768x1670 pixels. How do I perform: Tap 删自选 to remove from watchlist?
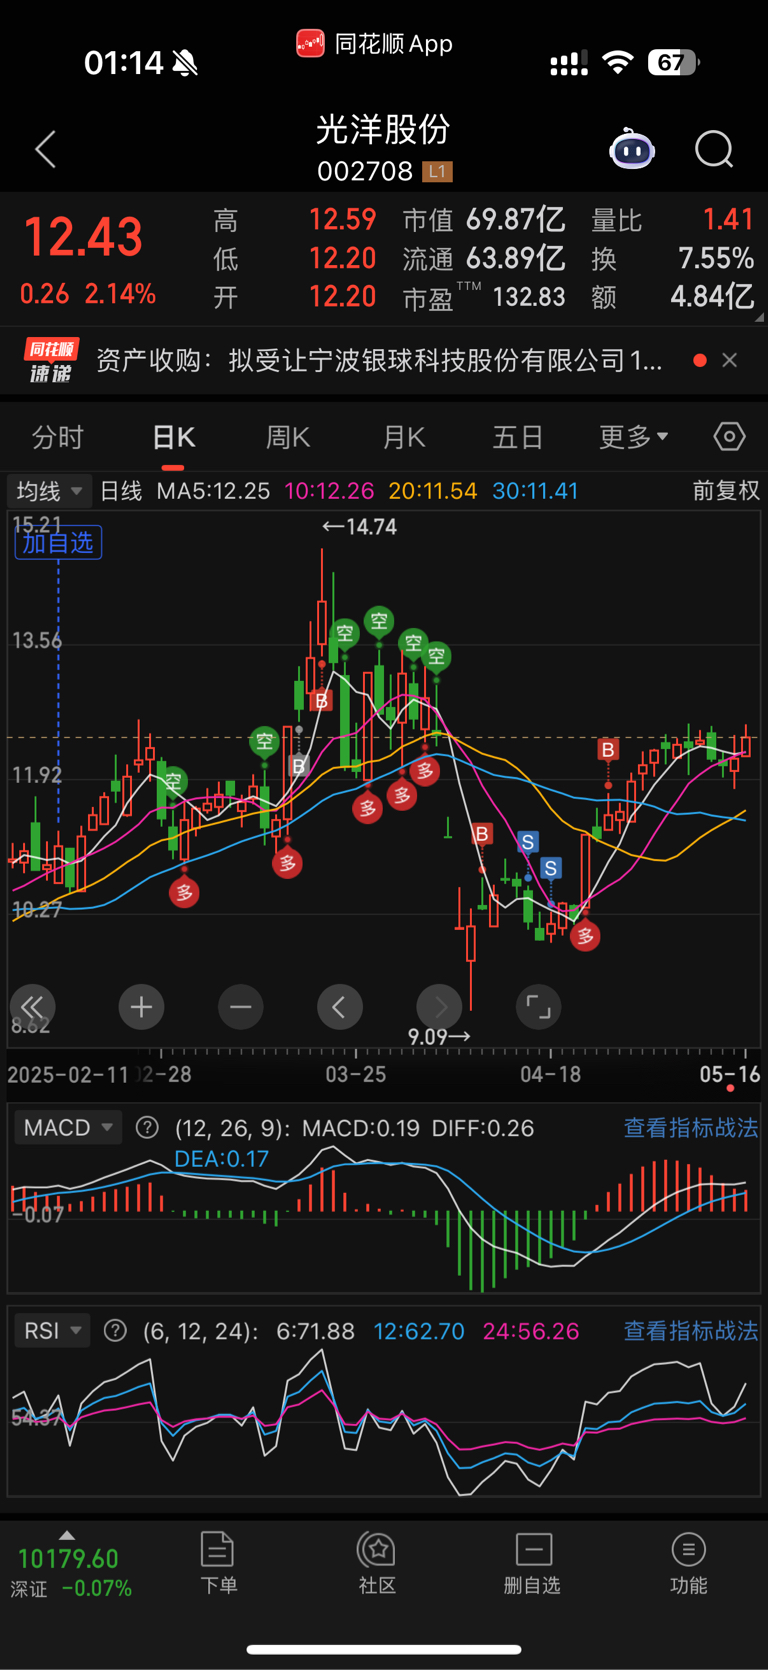tap(532, 1562)
